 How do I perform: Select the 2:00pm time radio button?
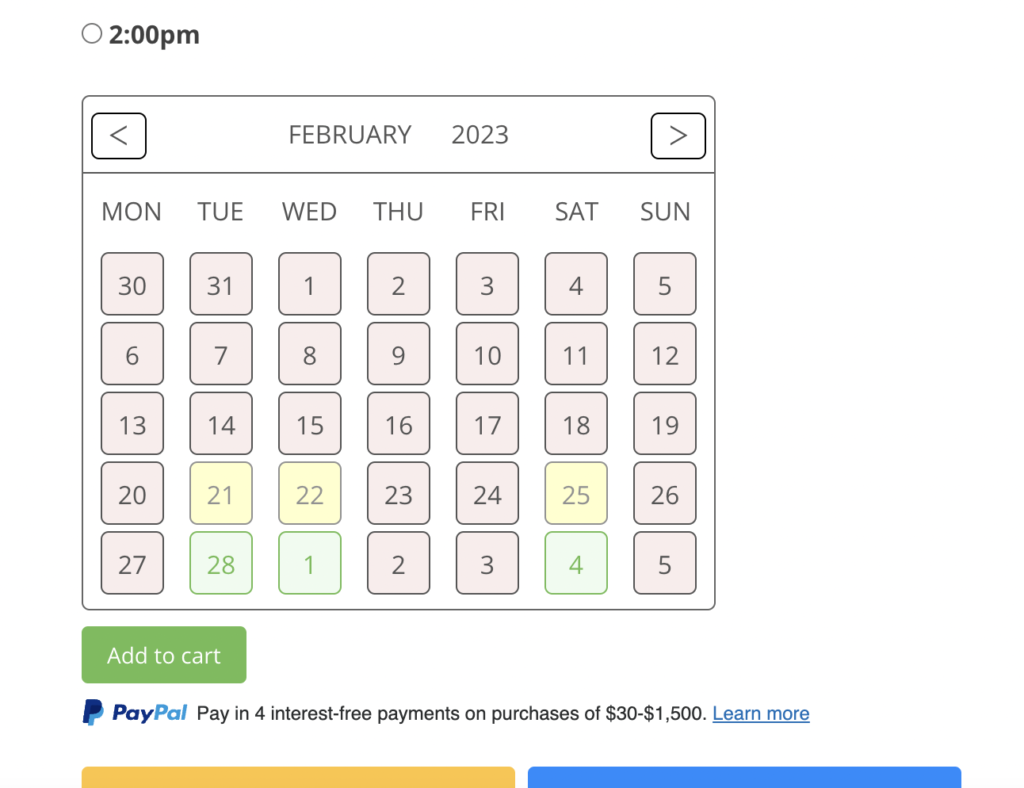tap(92, 34)
